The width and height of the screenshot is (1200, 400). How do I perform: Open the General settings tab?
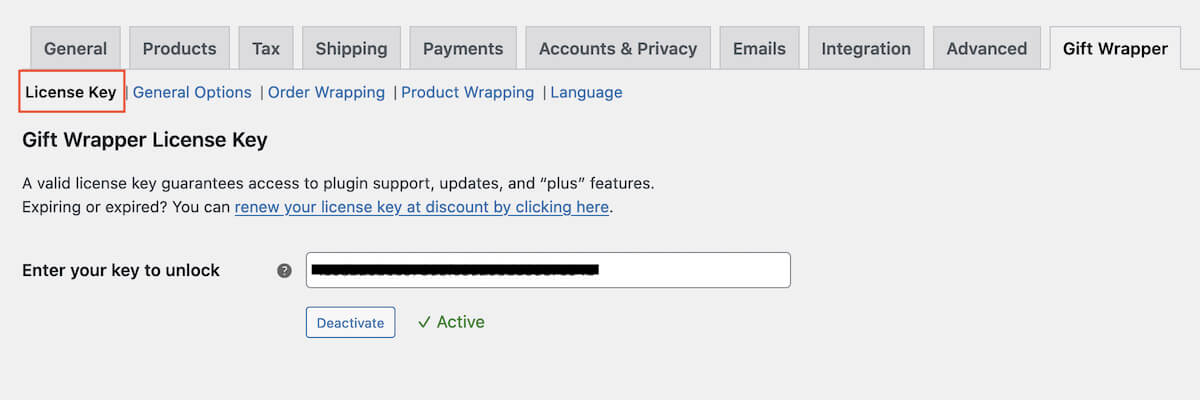click(76, 48)
